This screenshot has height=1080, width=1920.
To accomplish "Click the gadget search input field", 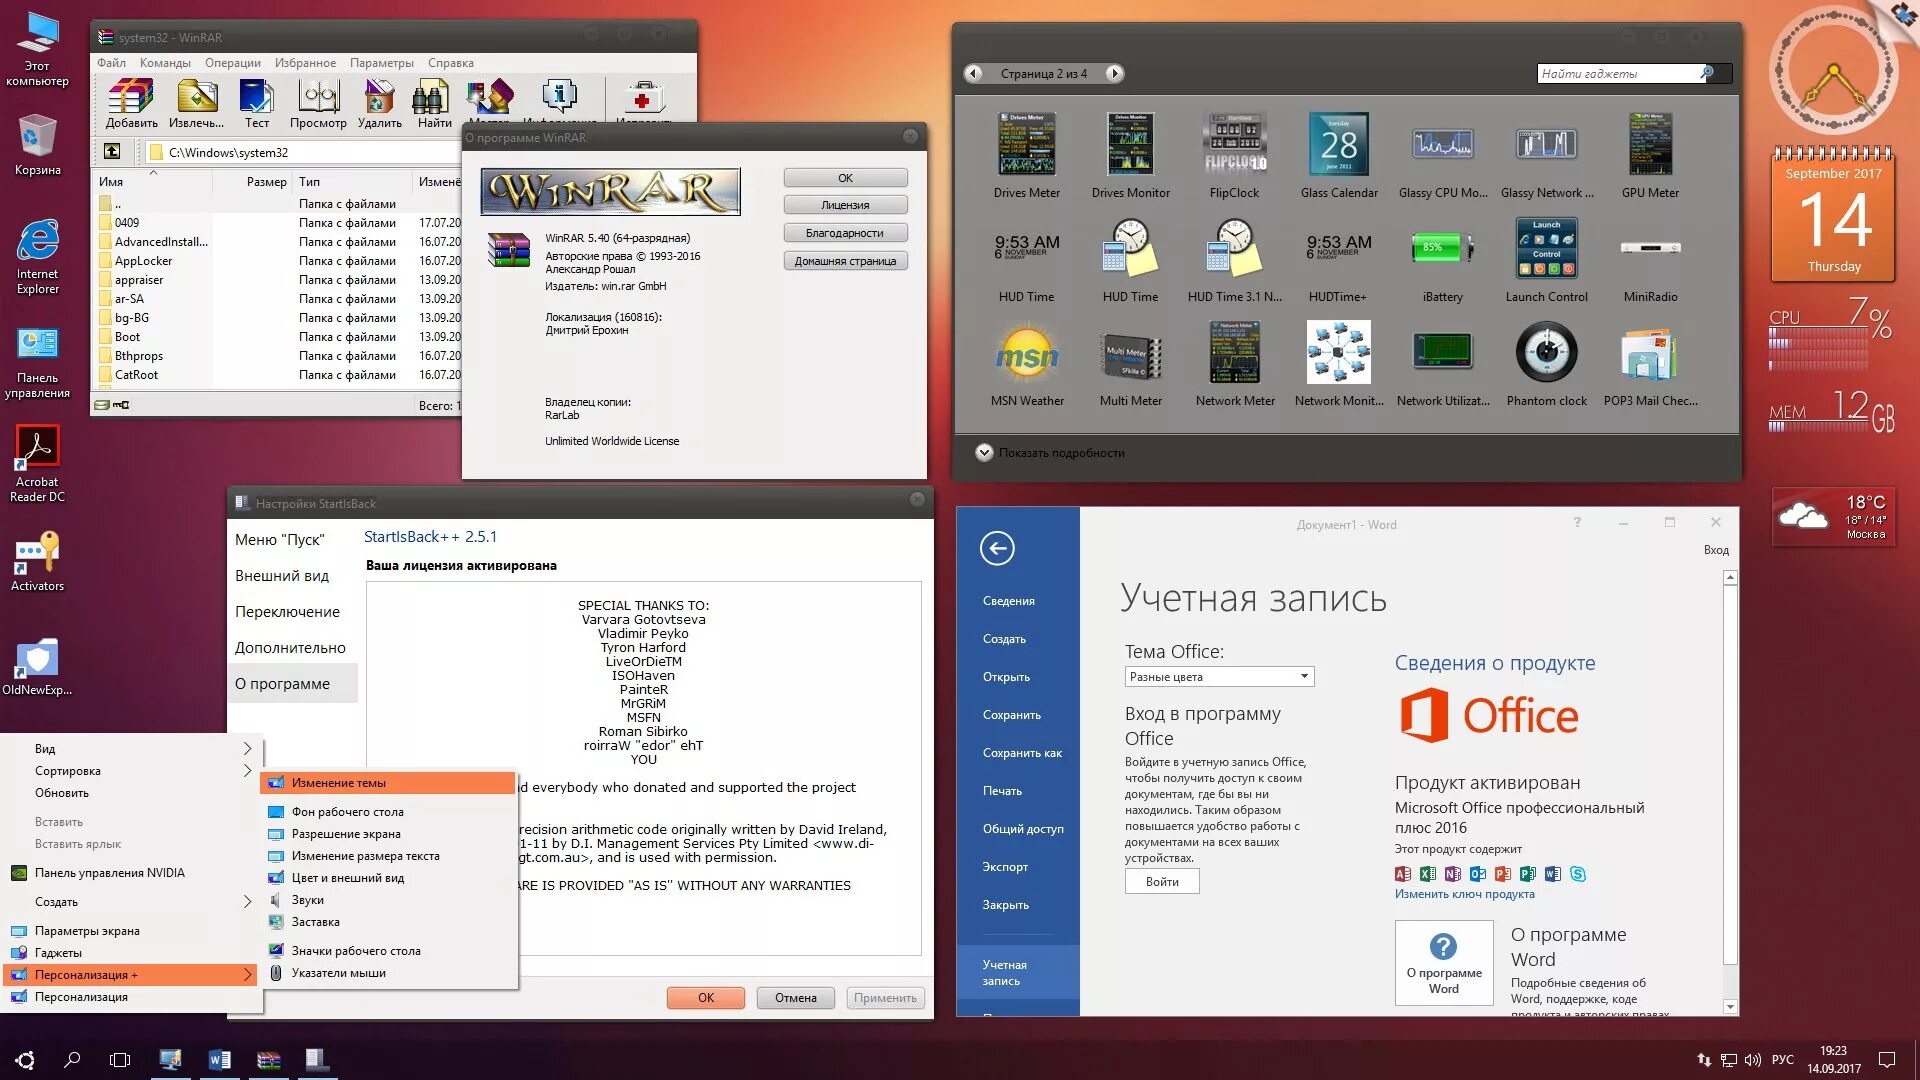I will 1618,73.
